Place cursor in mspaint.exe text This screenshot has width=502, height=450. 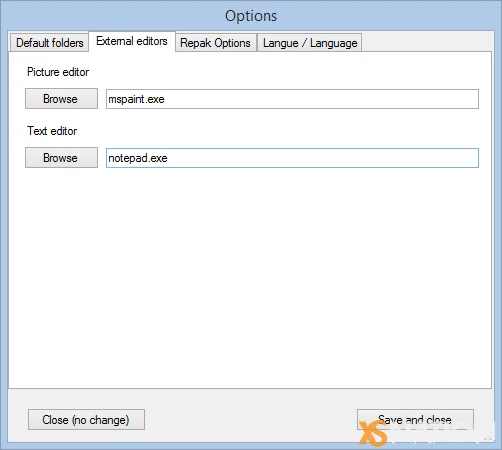point(136,99)
